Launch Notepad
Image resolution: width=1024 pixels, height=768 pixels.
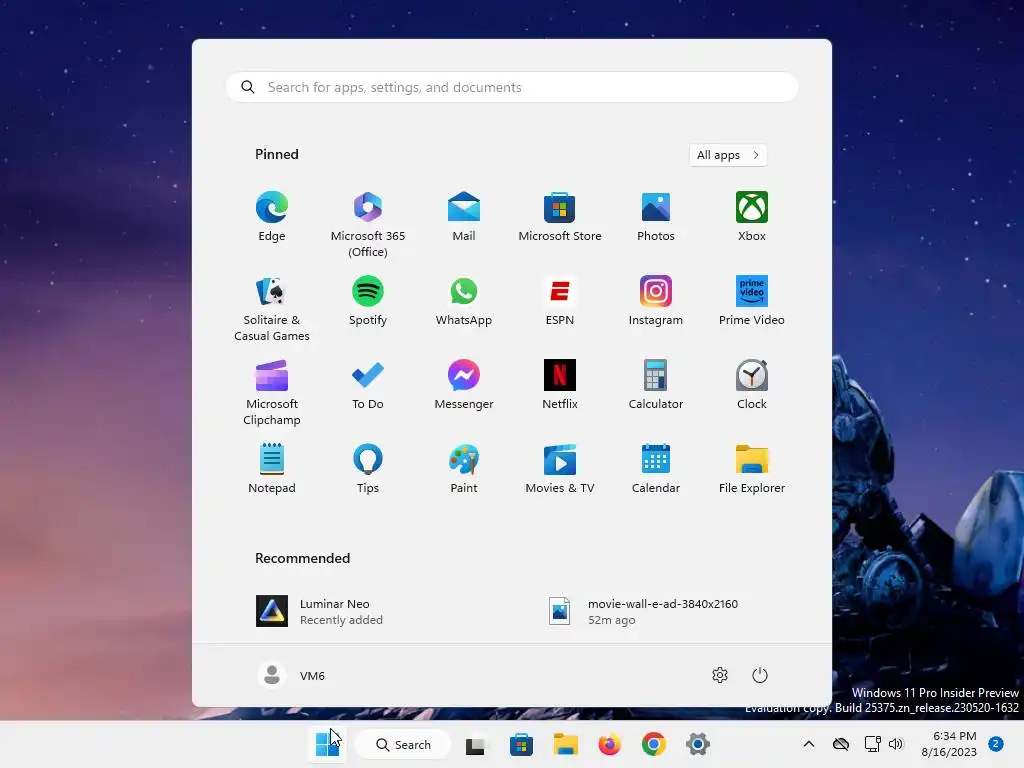[x=272, y=470]
